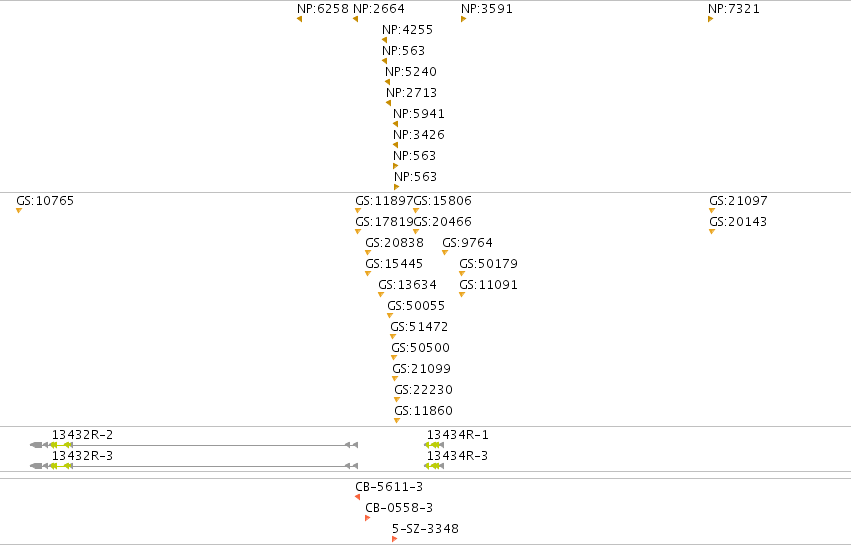Click the GS:50500 label text

point(421,348)
